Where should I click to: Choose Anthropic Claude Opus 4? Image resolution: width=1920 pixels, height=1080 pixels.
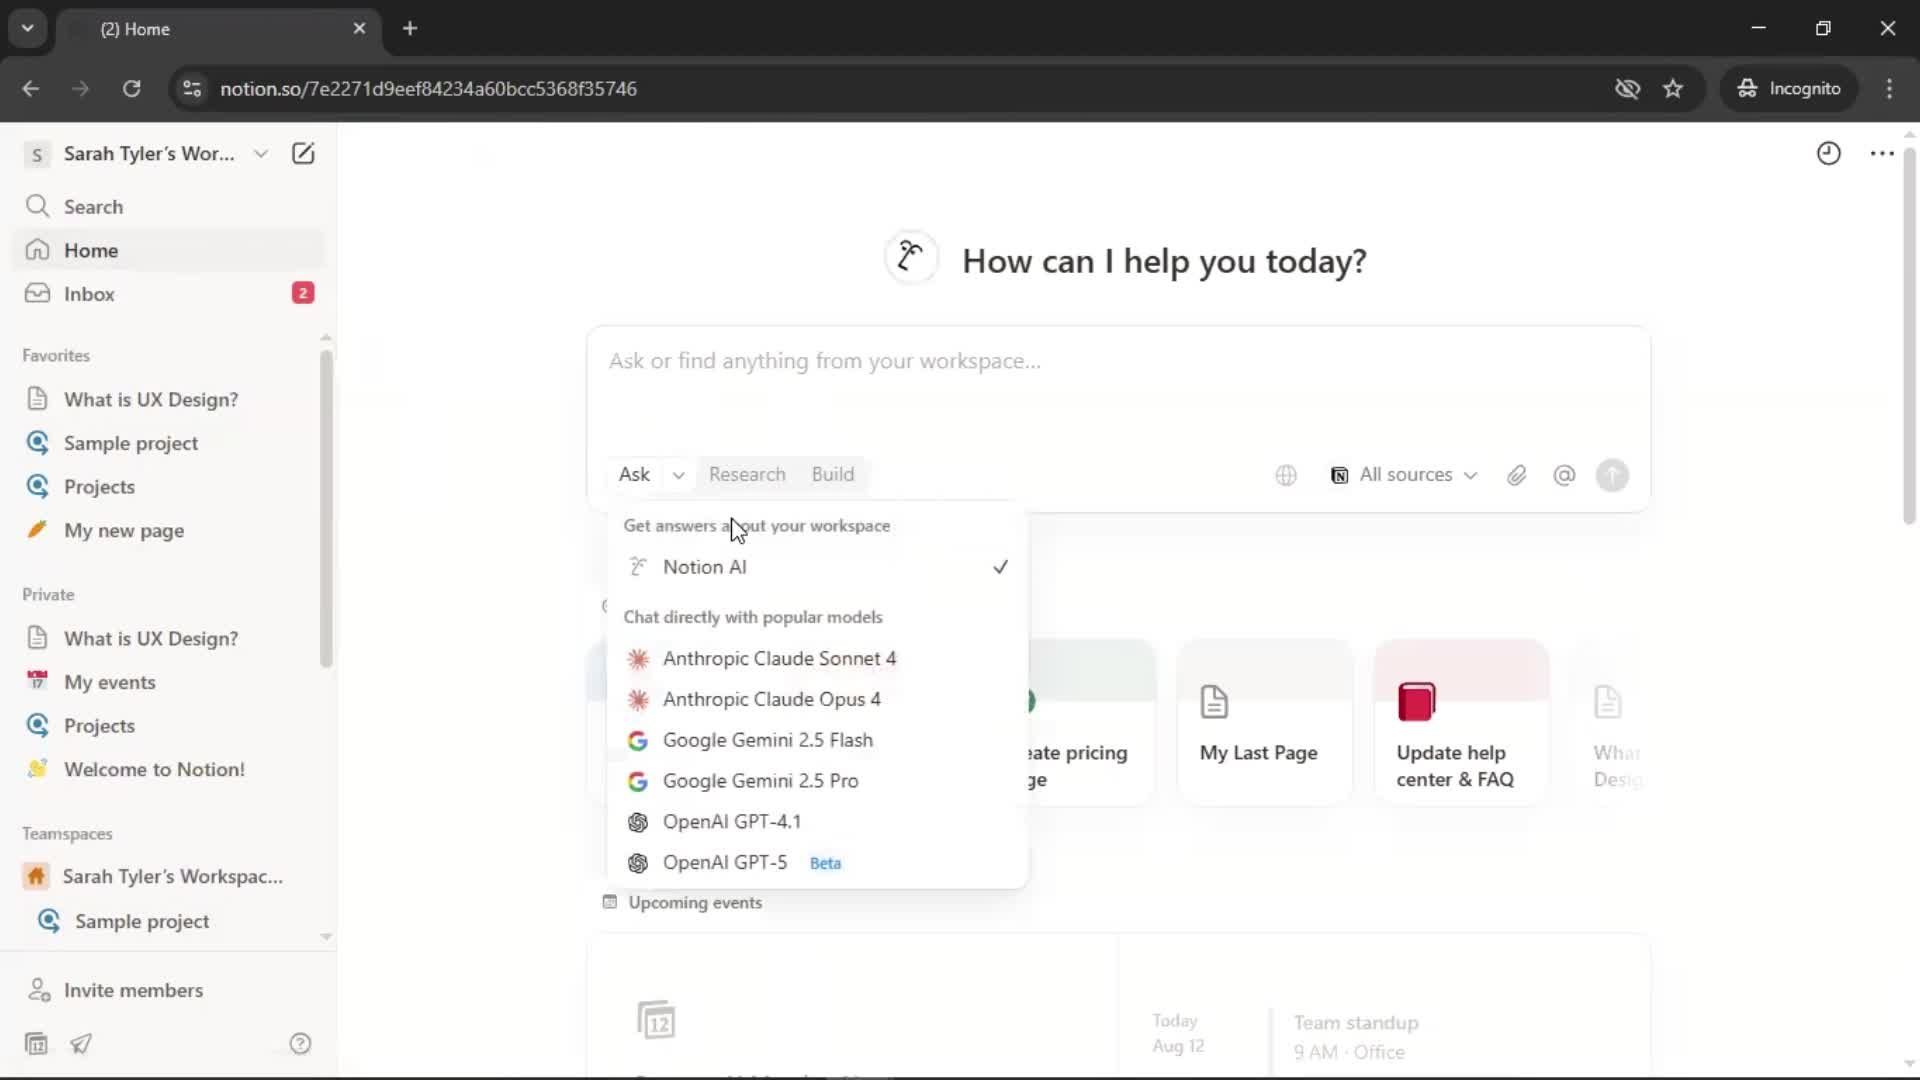point(817,700)
